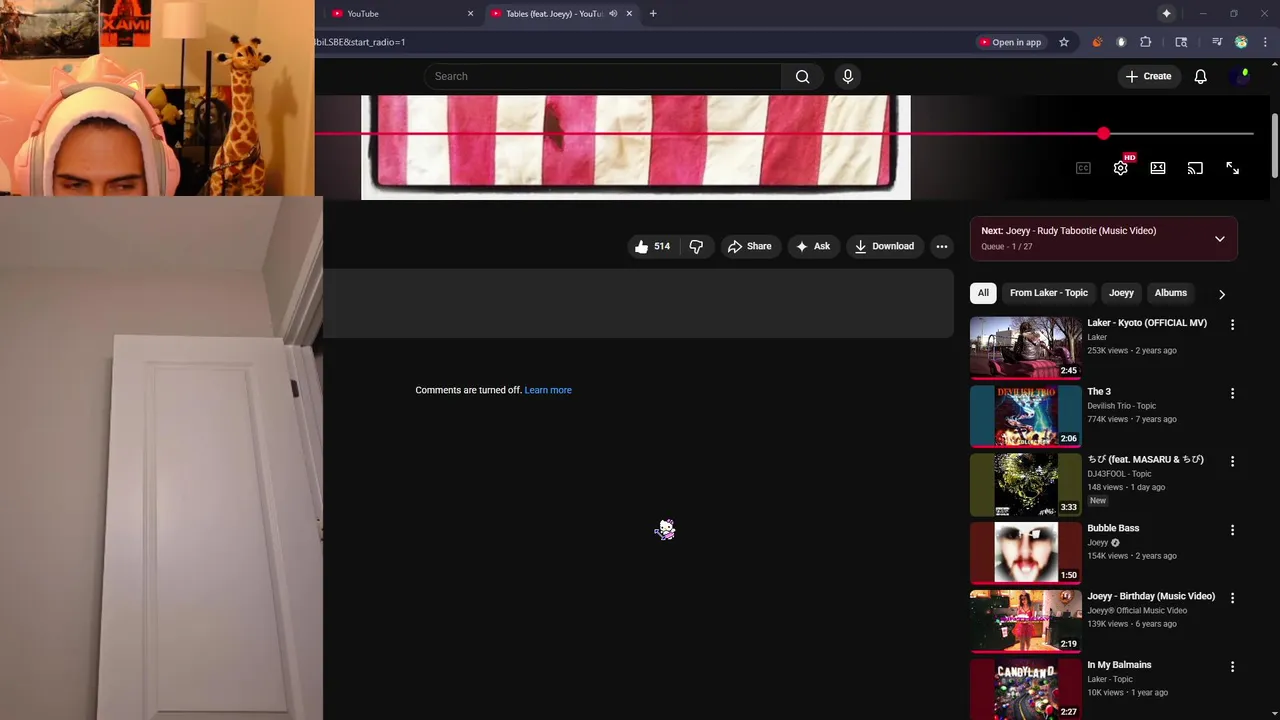Switch to theater mode
Viewport: 1280px width, 720px height.
click(x=1157, y=168)
